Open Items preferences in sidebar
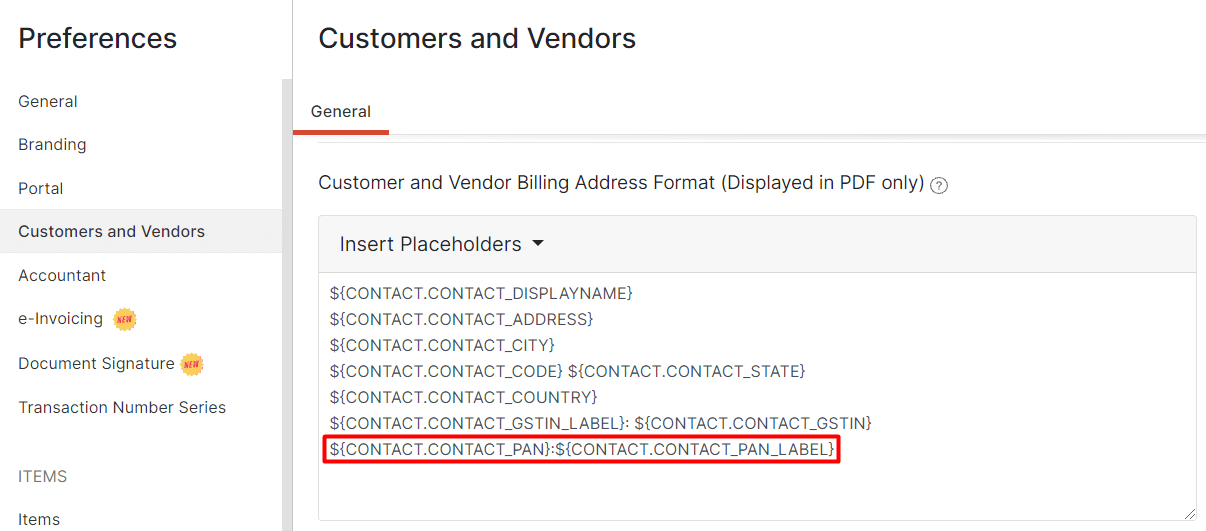 pyautogui.click(x=39, y=519)
